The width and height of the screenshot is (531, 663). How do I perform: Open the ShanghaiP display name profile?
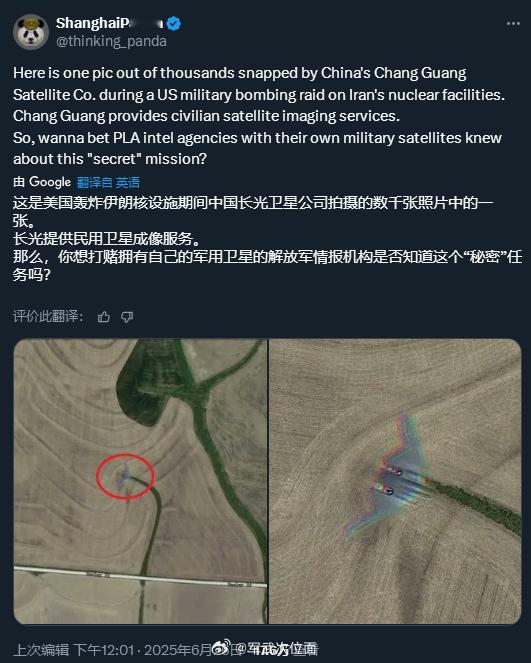point(109,23)
